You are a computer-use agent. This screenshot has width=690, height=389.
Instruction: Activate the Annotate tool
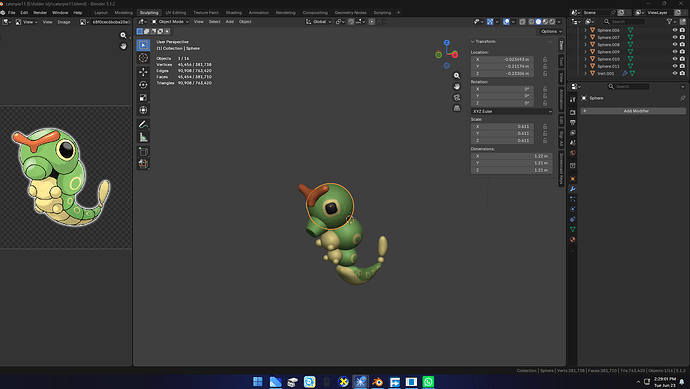click(x=143, y=125)
